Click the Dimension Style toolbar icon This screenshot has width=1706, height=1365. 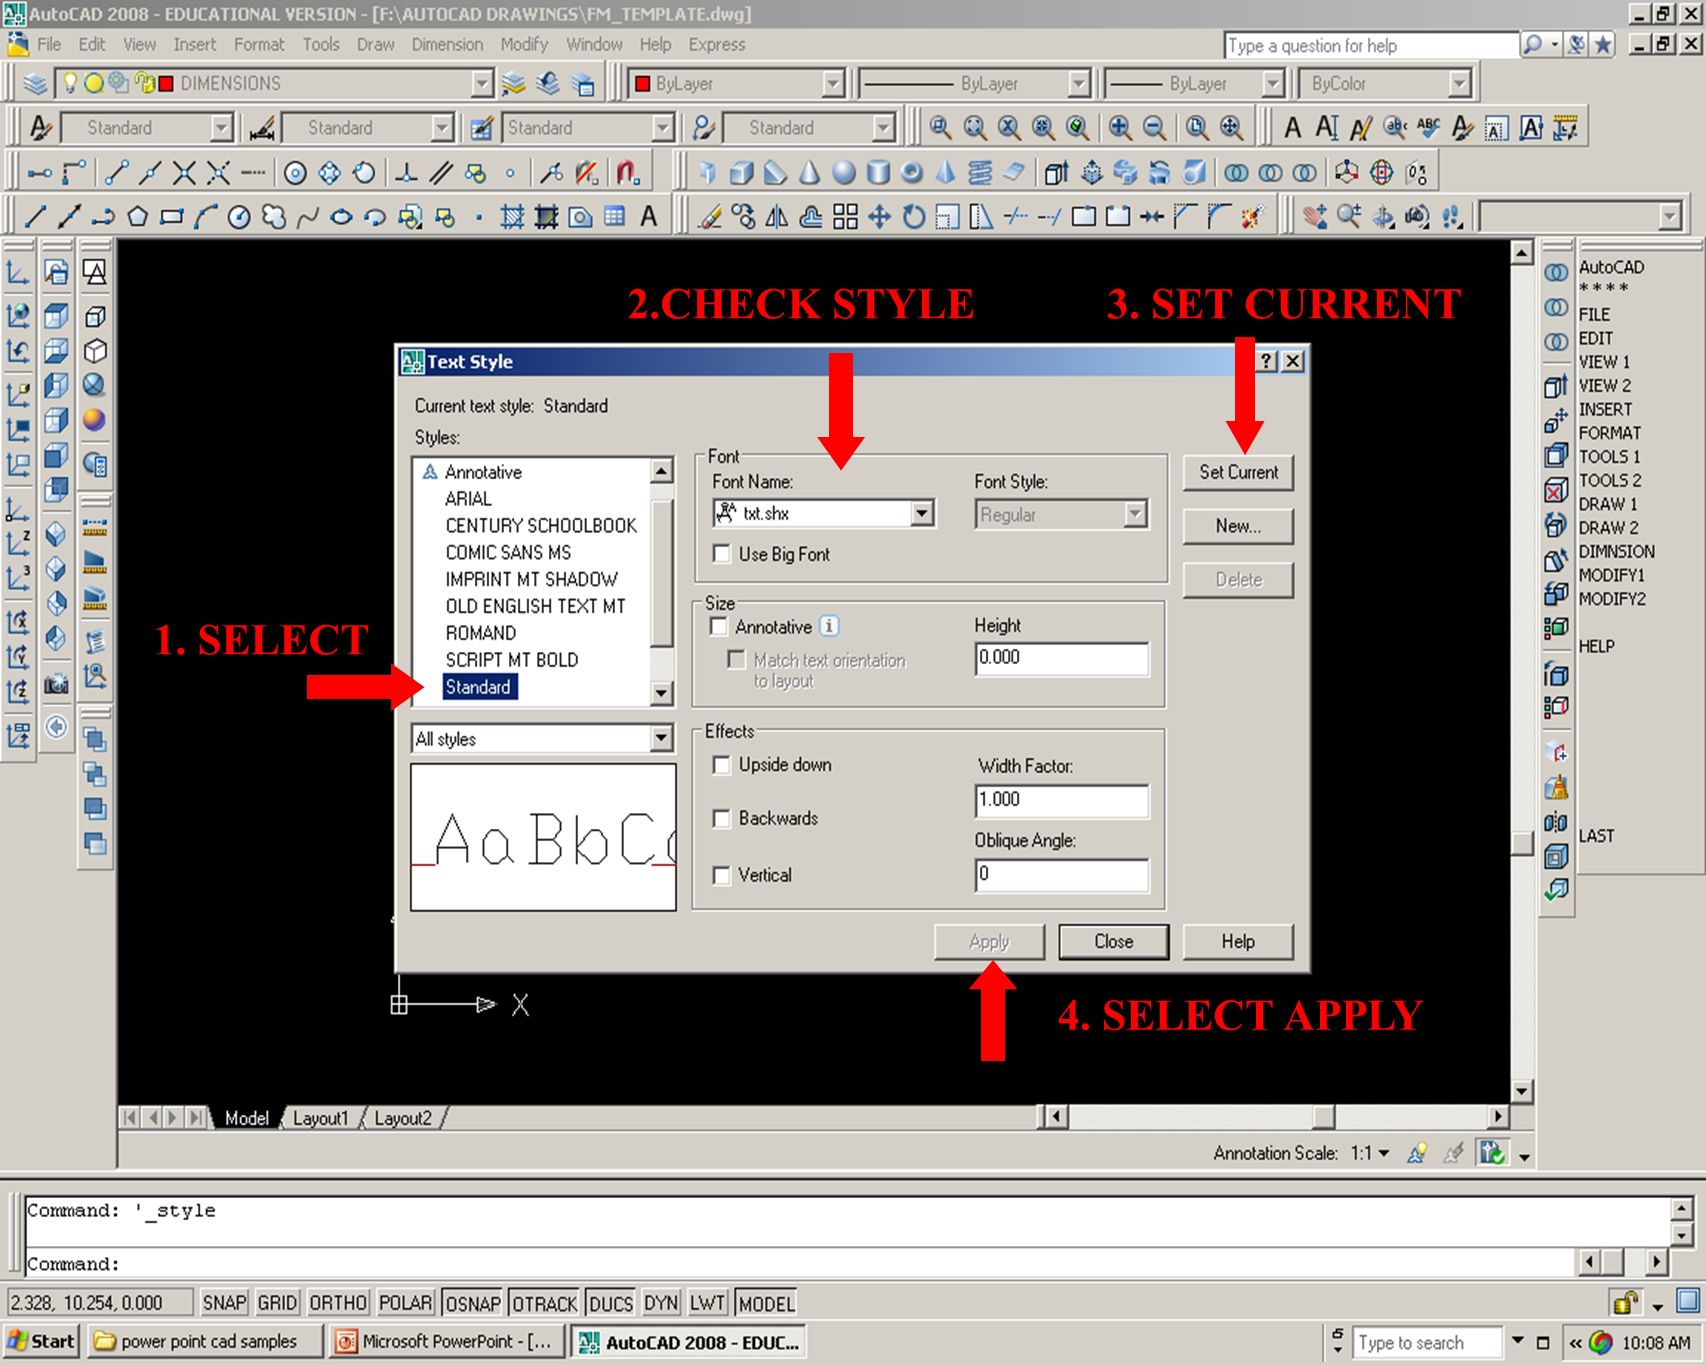click(x=262, y=127)
